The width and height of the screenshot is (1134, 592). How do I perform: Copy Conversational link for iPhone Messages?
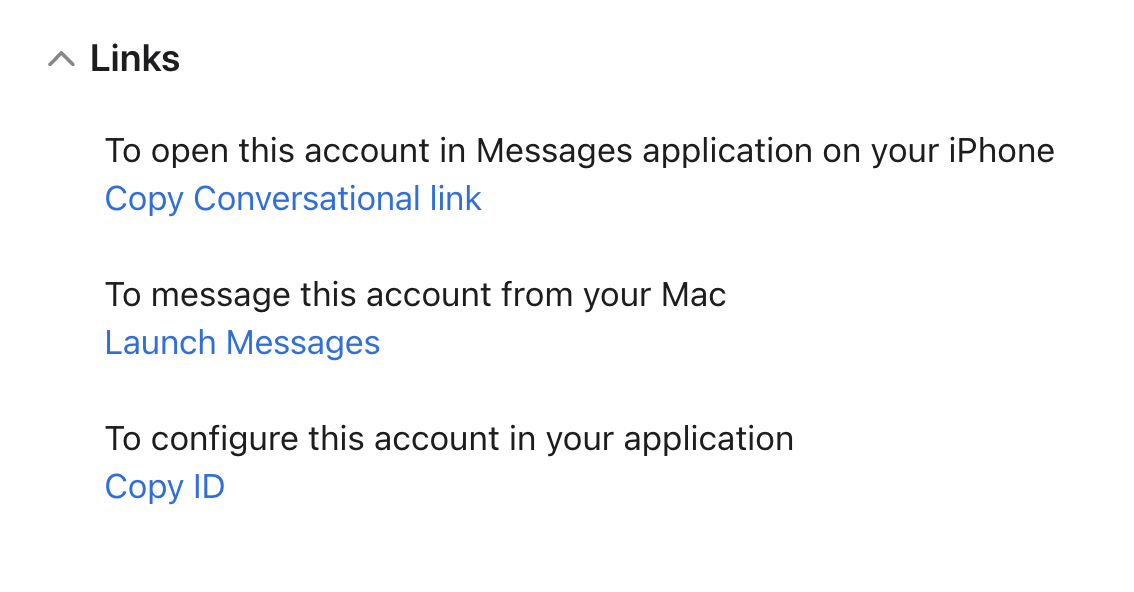(x=293, y=199)
